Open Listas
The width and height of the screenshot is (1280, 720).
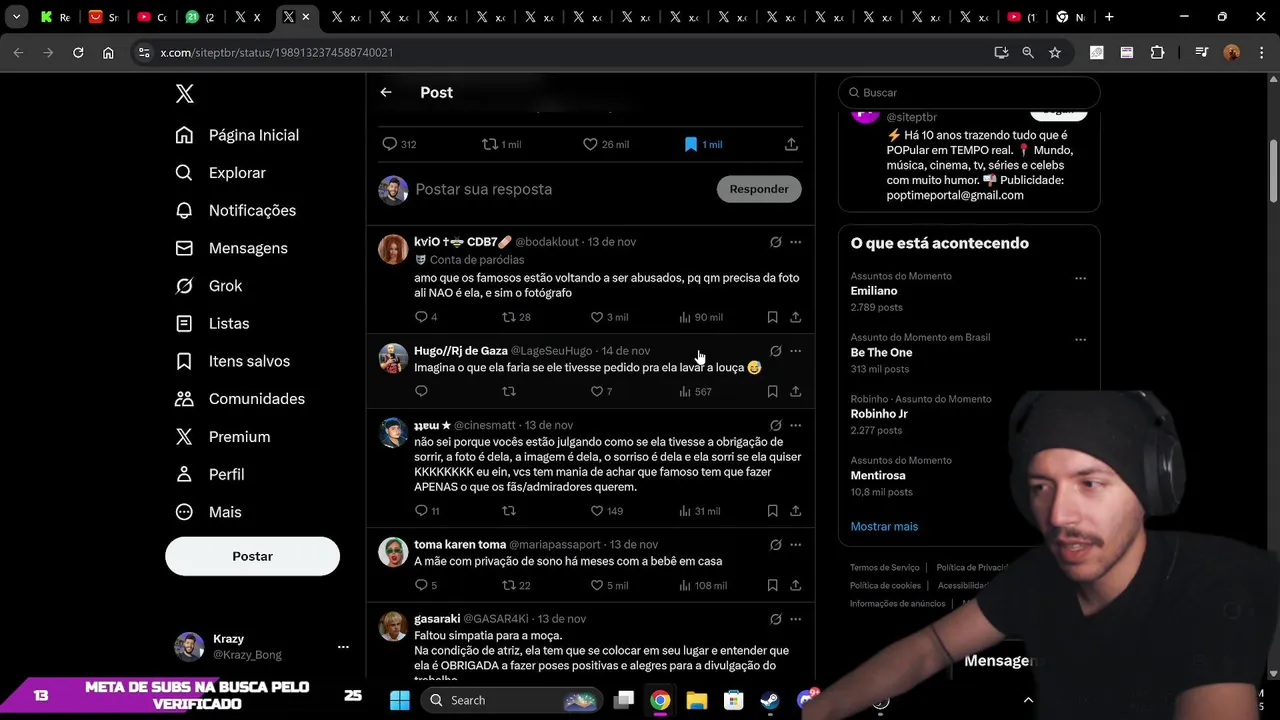[x=212, y=323]
